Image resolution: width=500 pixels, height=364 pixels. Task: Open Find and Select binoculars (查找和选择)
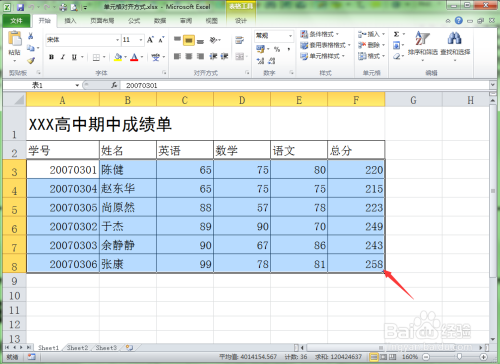(x=455, y=45)
